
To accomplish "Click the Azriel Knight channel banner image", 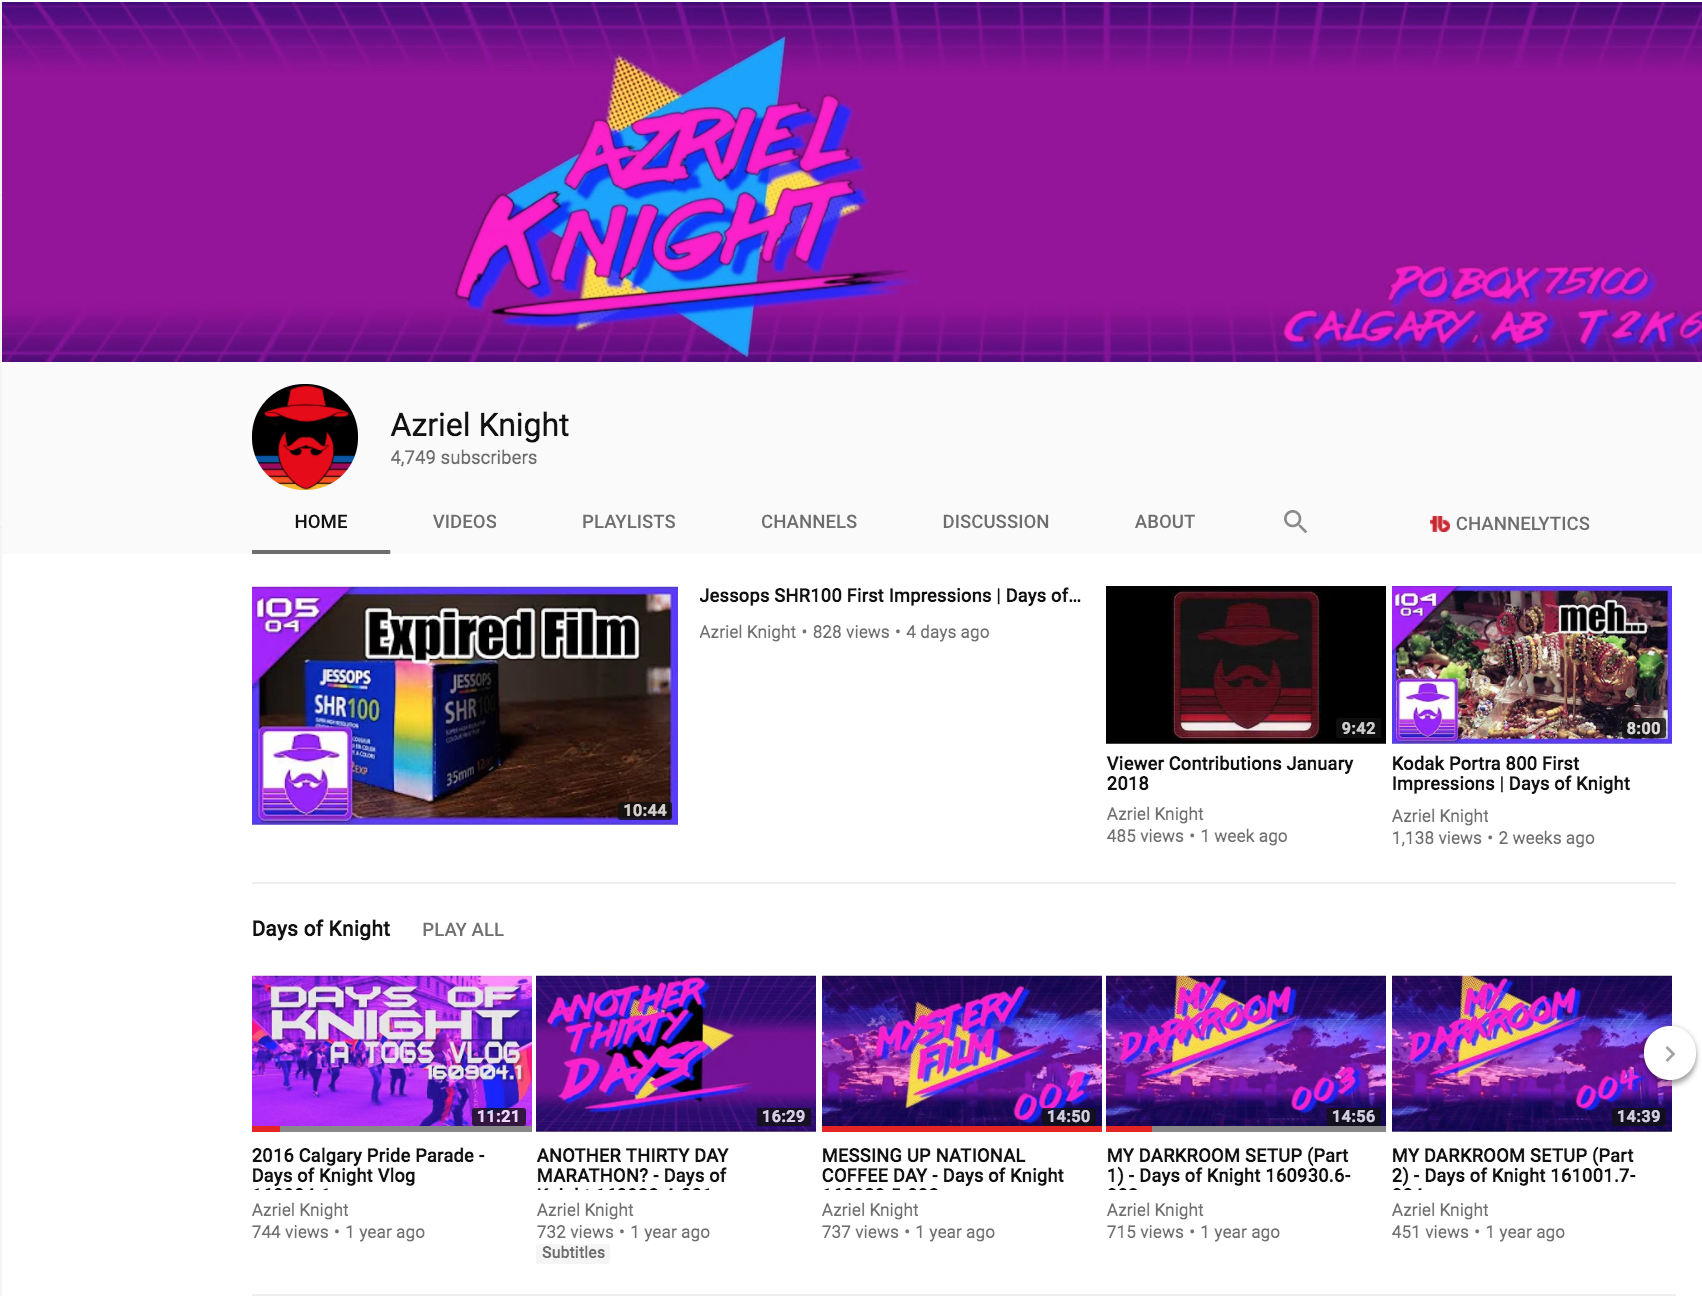I will tap(851, 181).
